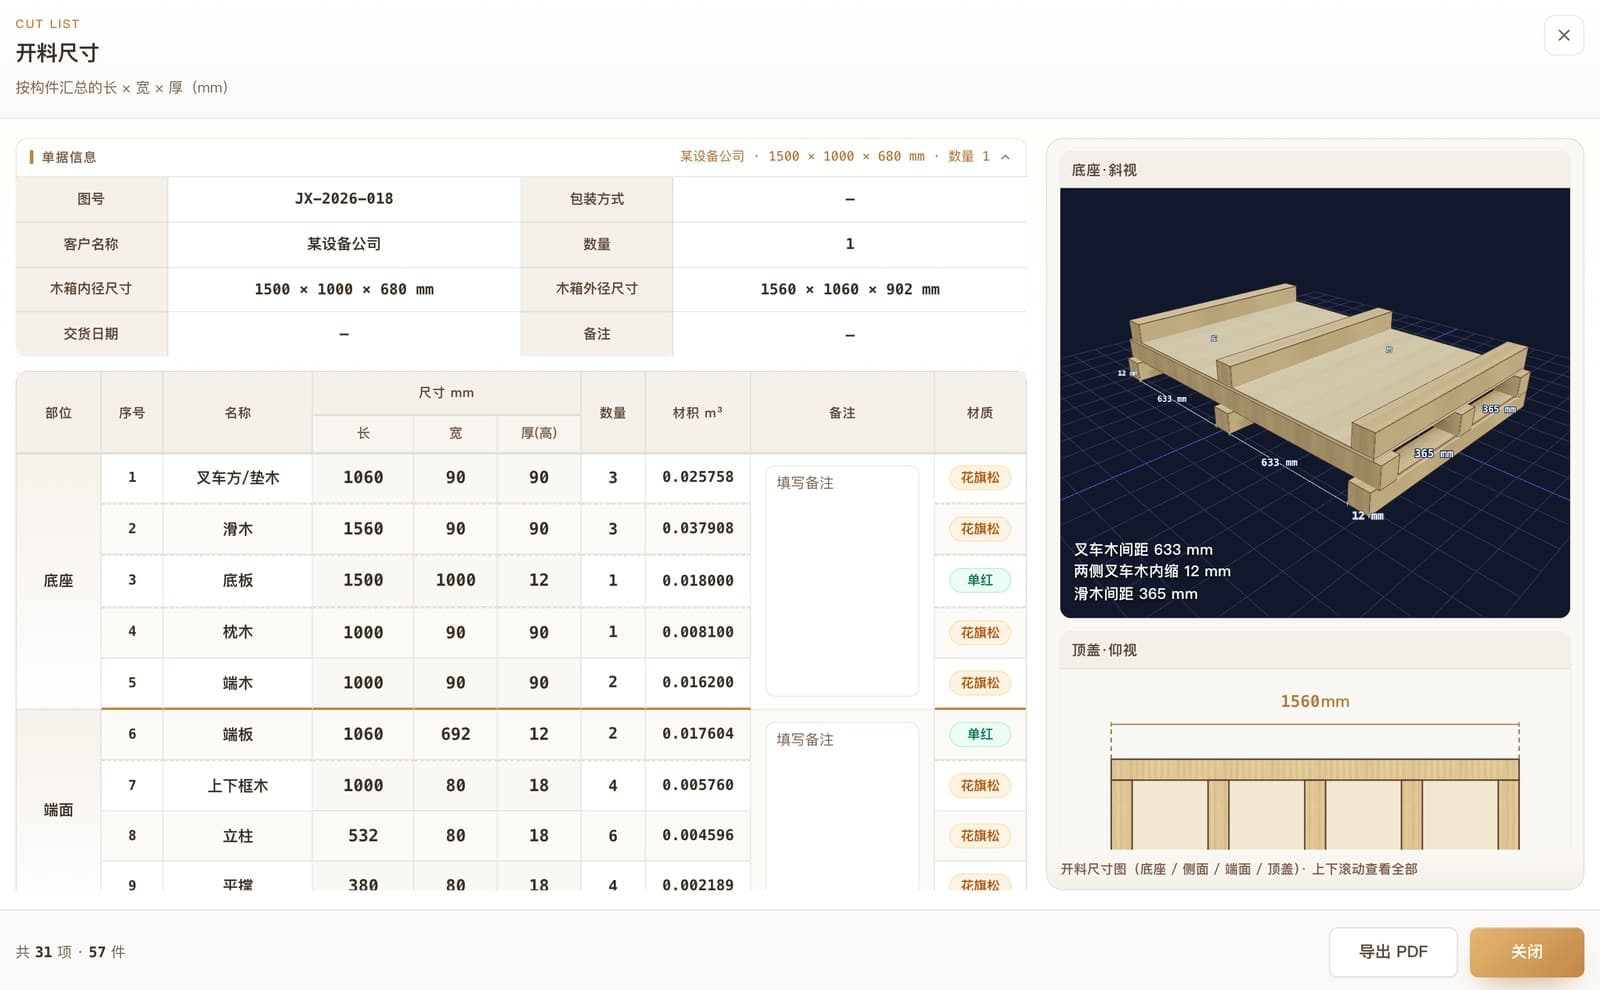Click the 花旗松 tag in the 立柱 row
1600x990 pixels.
(980, 836)
